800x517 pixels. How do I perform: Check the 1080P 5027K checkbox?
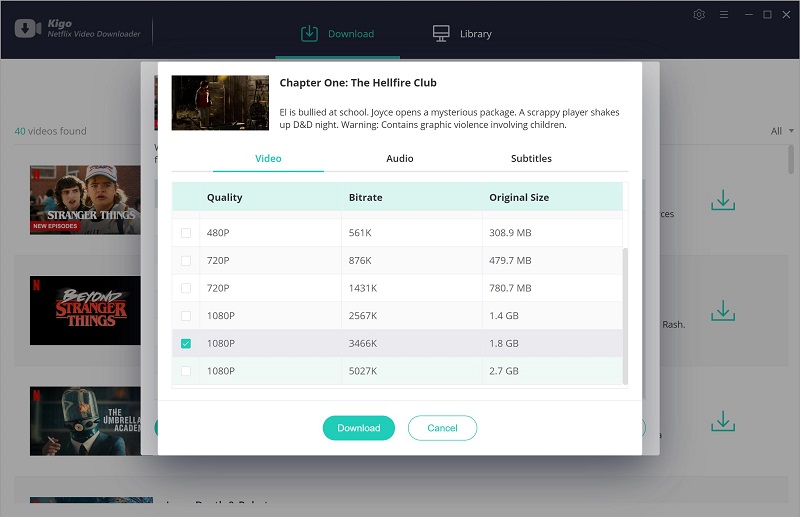pyautogui.click(x=186, y=371)
